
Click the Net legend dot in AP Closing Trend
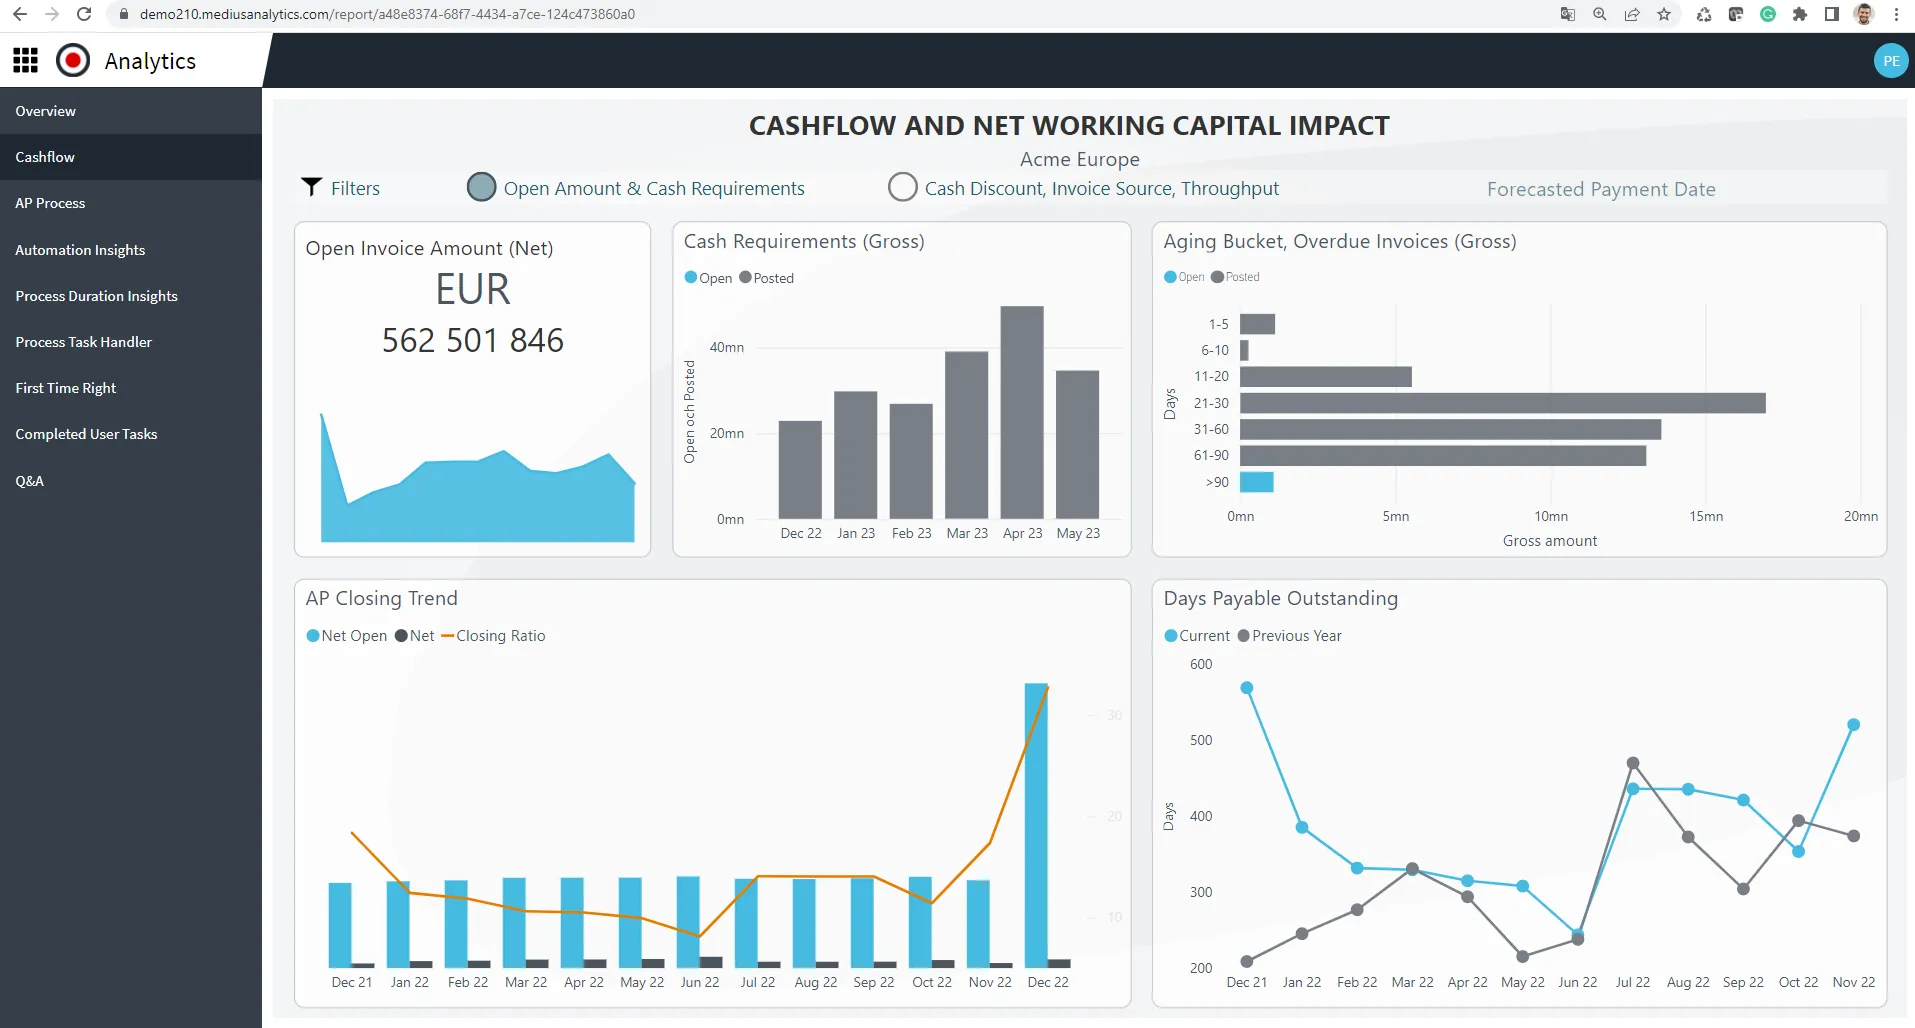401,636
